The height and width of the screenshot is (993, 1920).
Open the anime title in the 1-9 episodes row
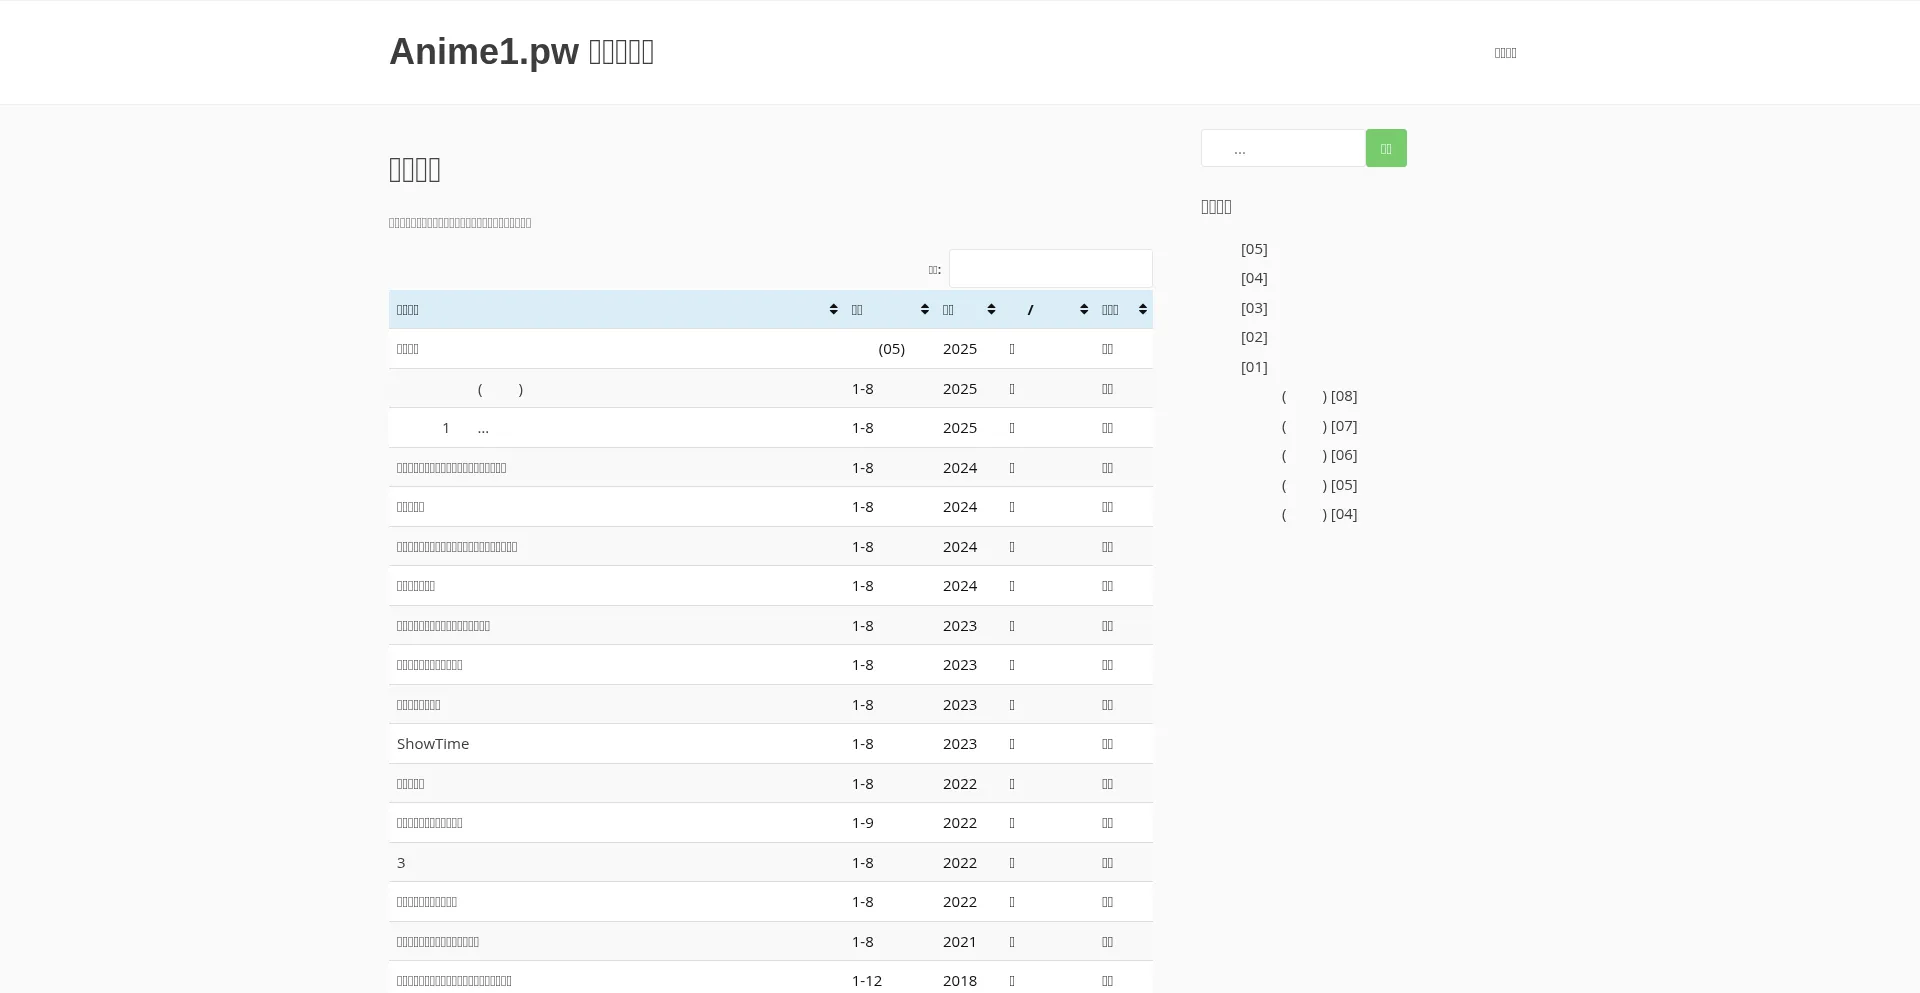pos(430,823)
